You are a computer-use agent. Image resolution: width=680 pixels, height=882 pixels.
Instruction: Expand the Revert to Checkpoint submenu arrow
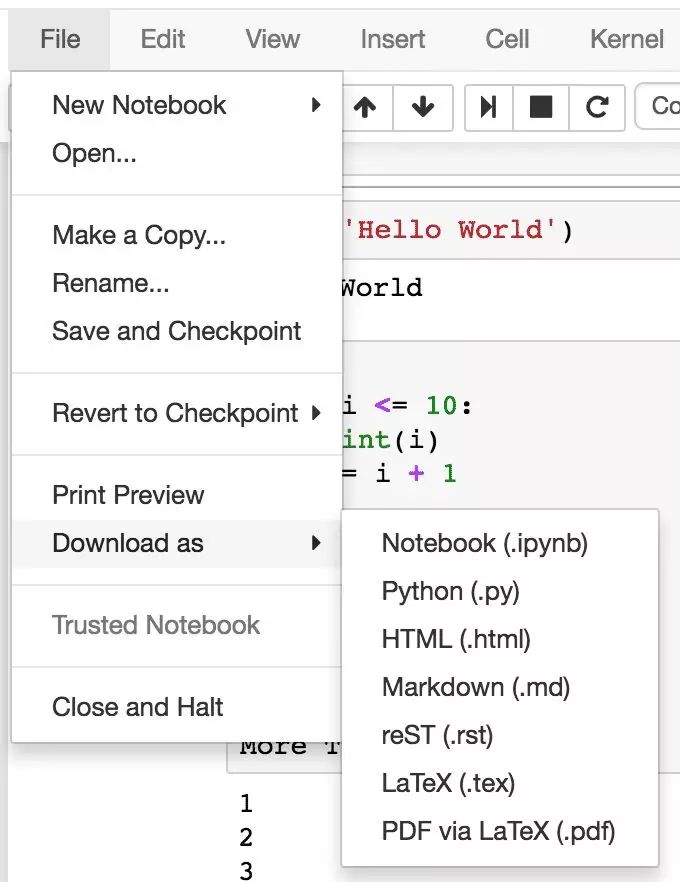pos(316,413)
